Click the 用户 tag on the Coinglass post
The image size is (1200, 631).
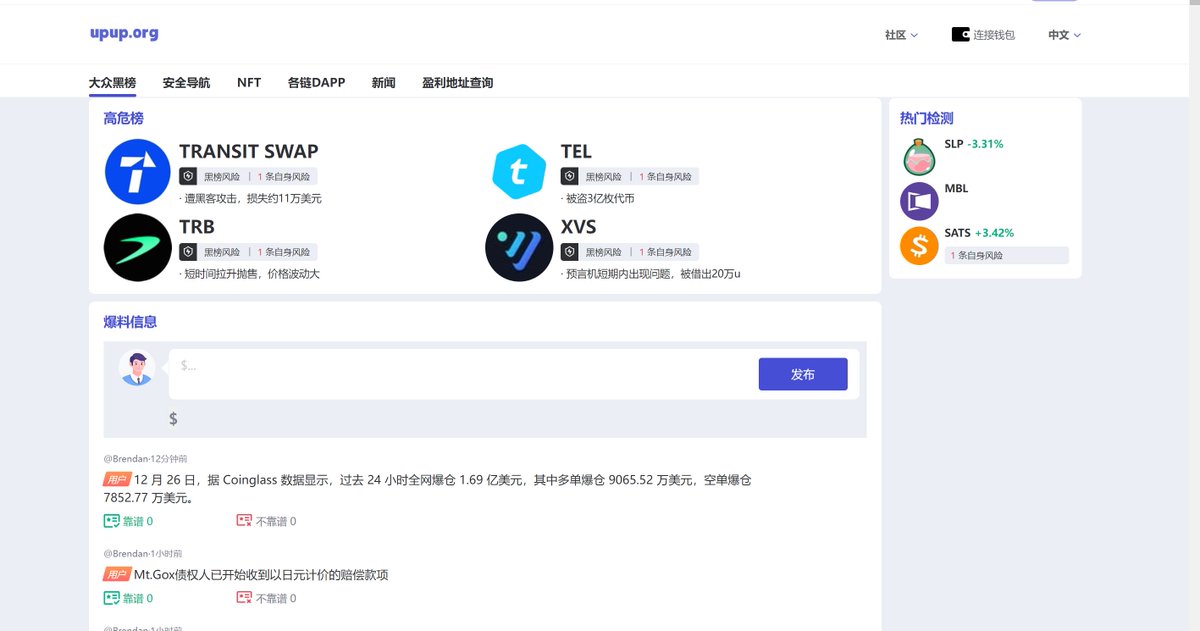point(117,479)
